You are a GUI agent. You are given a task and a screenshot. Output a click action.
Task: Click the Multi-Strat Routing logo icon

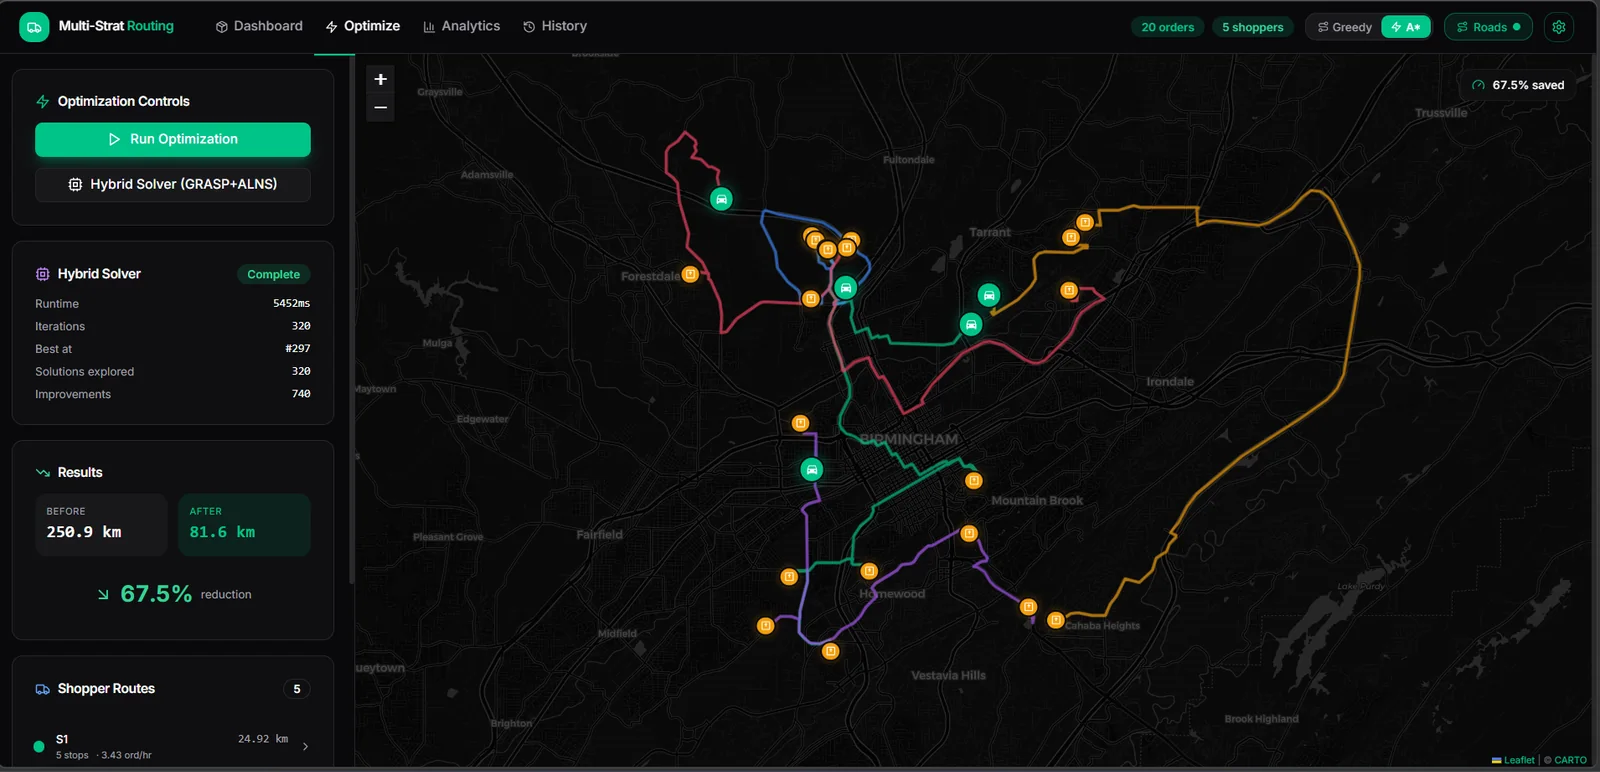(34, 27)
